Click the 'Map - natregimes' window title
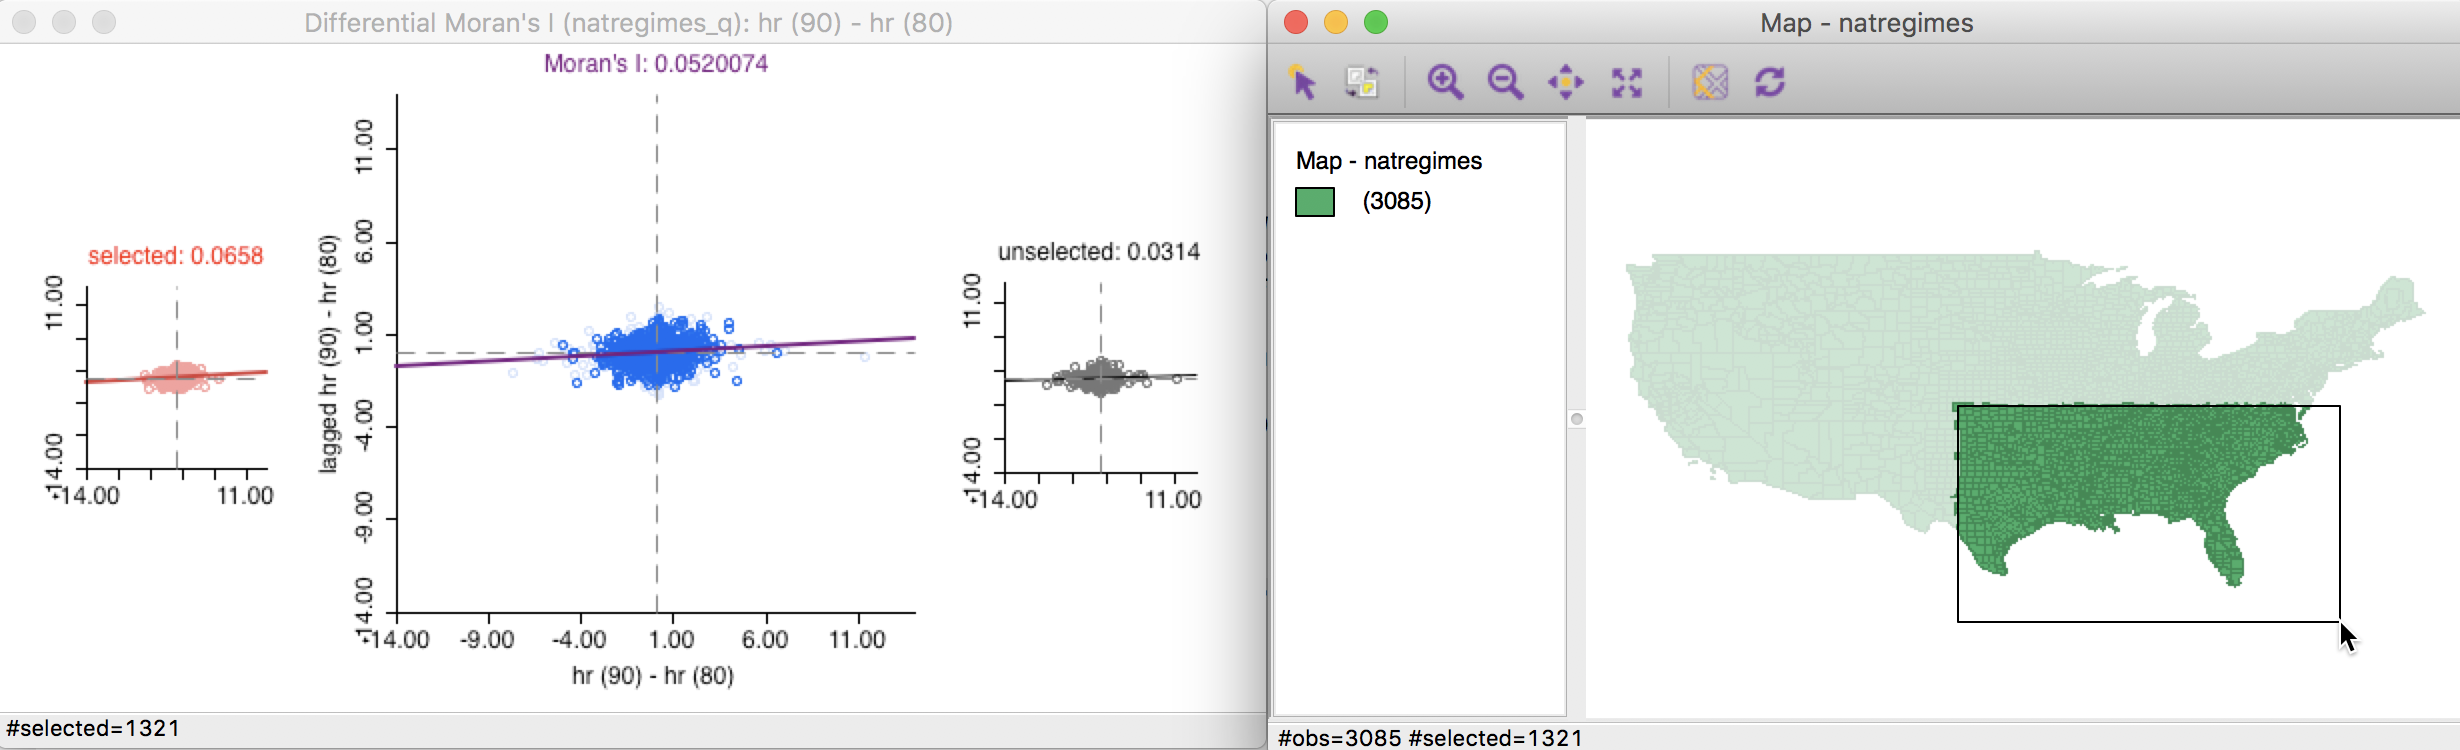The width and height of the screenshot is (2460, 750). 1867,23
